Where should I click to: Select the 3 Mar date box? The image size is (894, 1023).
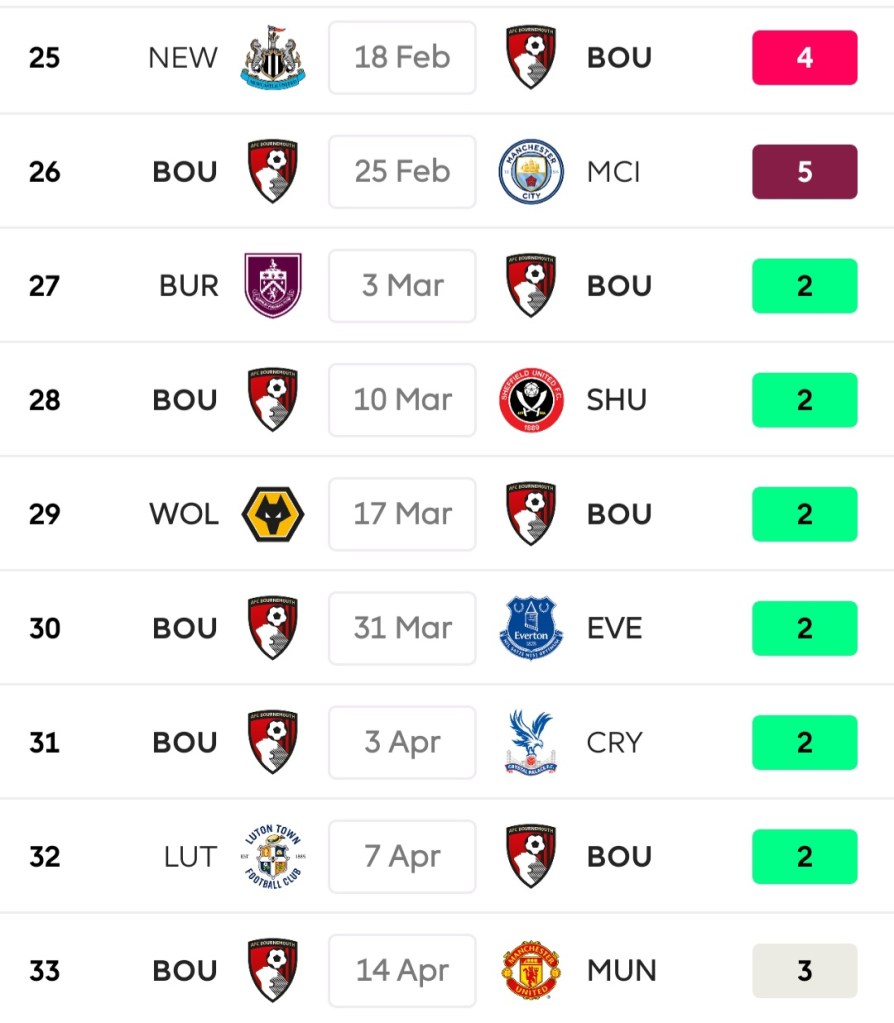pyautogui.click(x=402, y=286)
